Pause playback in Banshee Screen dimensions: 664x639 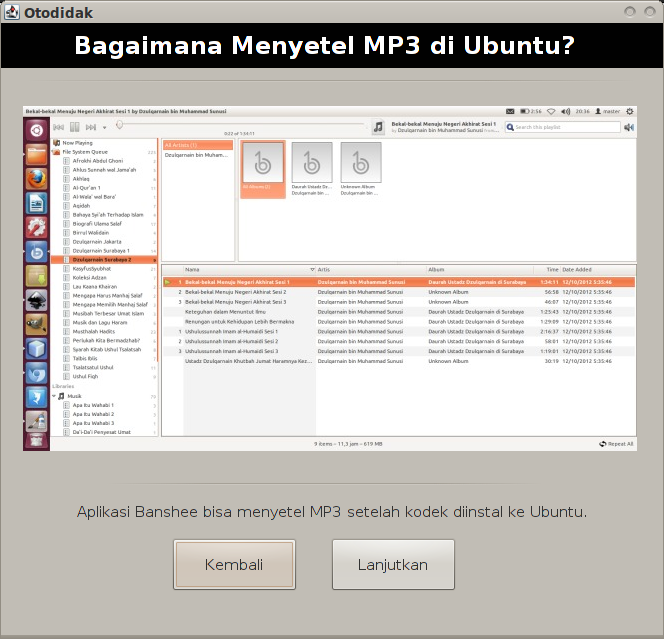[x=75, y=127]
